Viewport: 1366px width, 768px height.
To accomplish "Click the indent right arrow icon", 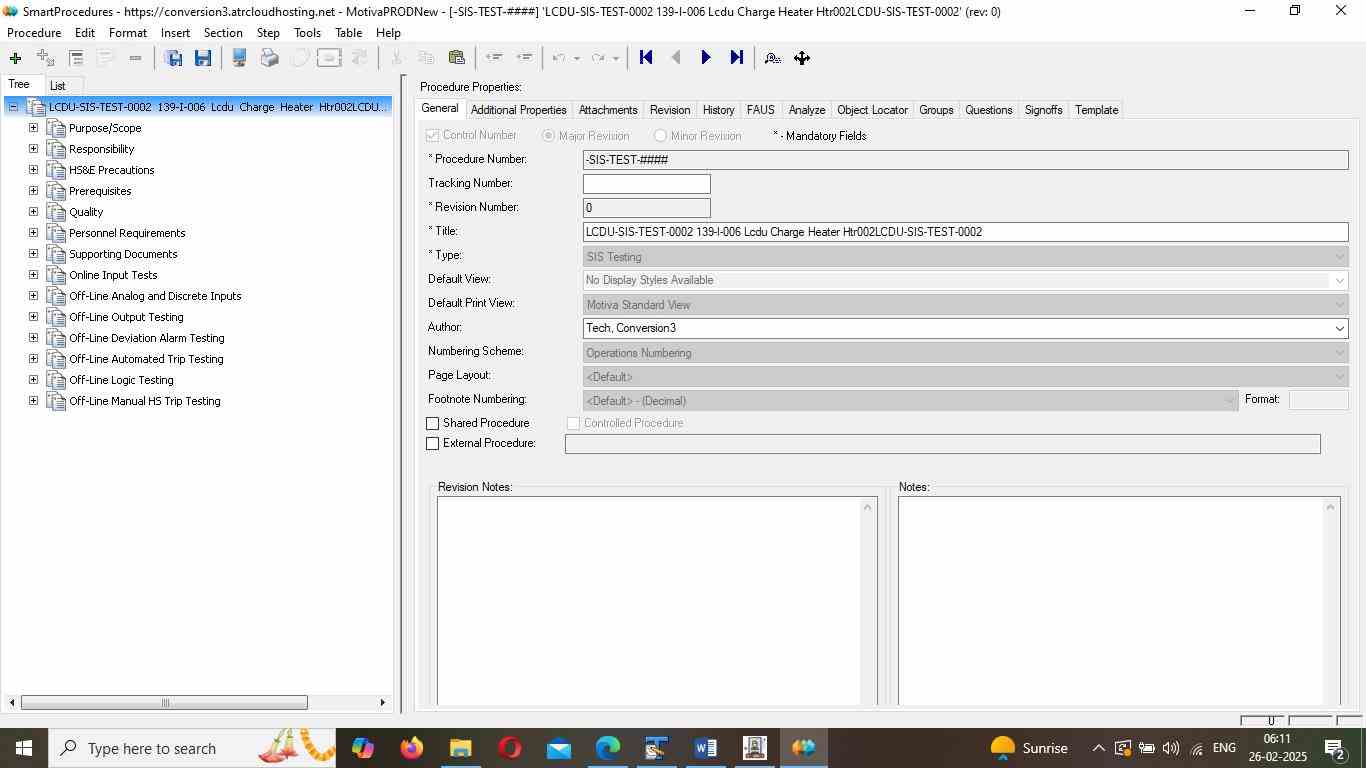I will click(x=524, y=58).
